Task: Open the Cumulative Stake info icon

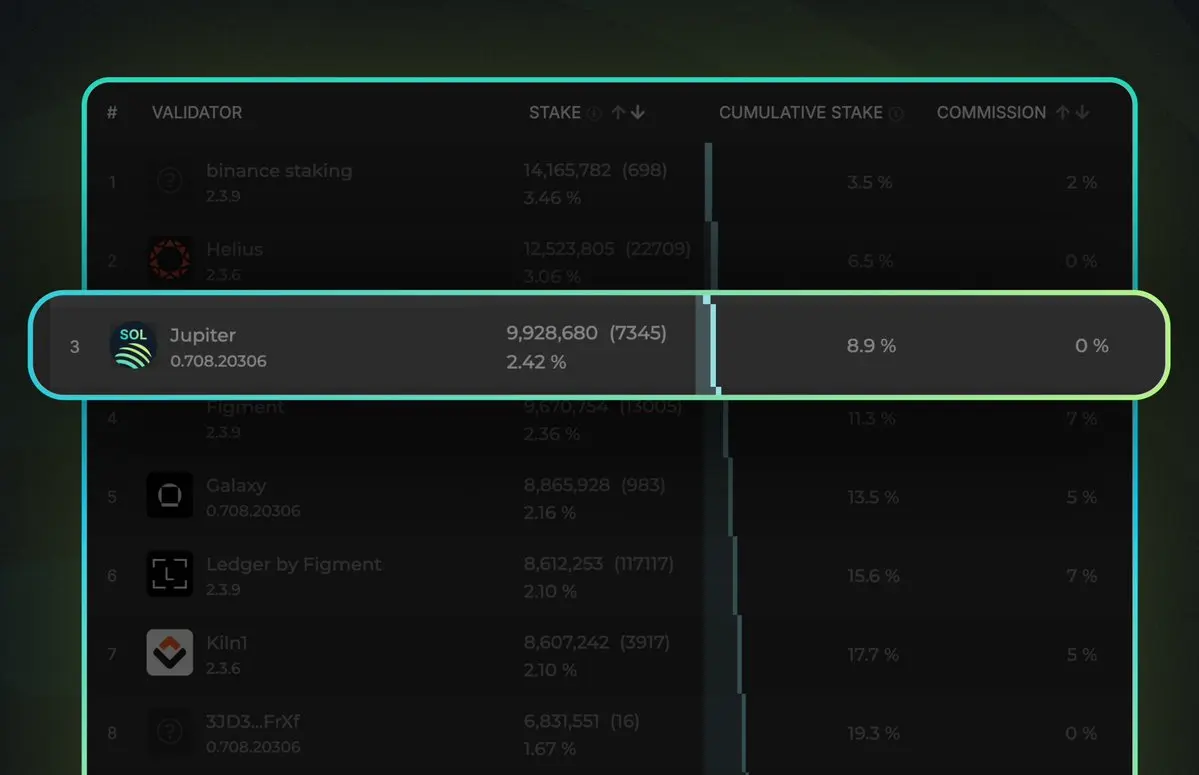Action: [895, 113]
